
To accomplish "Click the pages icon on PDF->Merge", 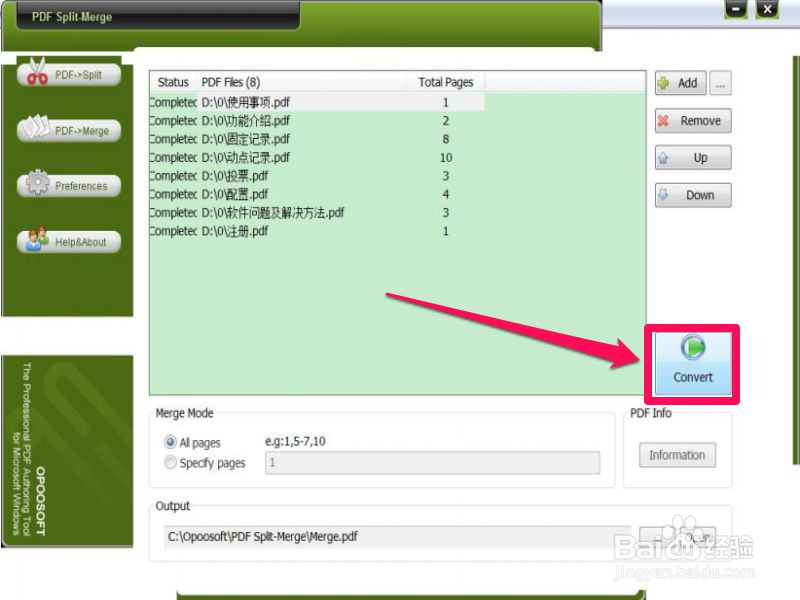I will [x=36, y=127].
